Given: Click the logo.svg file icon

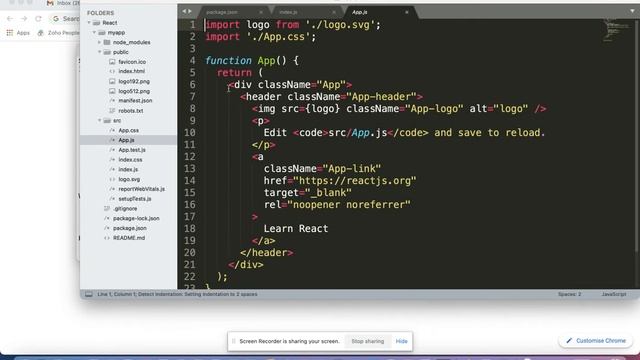Looking at the screenshot, I should click(112, 179).
